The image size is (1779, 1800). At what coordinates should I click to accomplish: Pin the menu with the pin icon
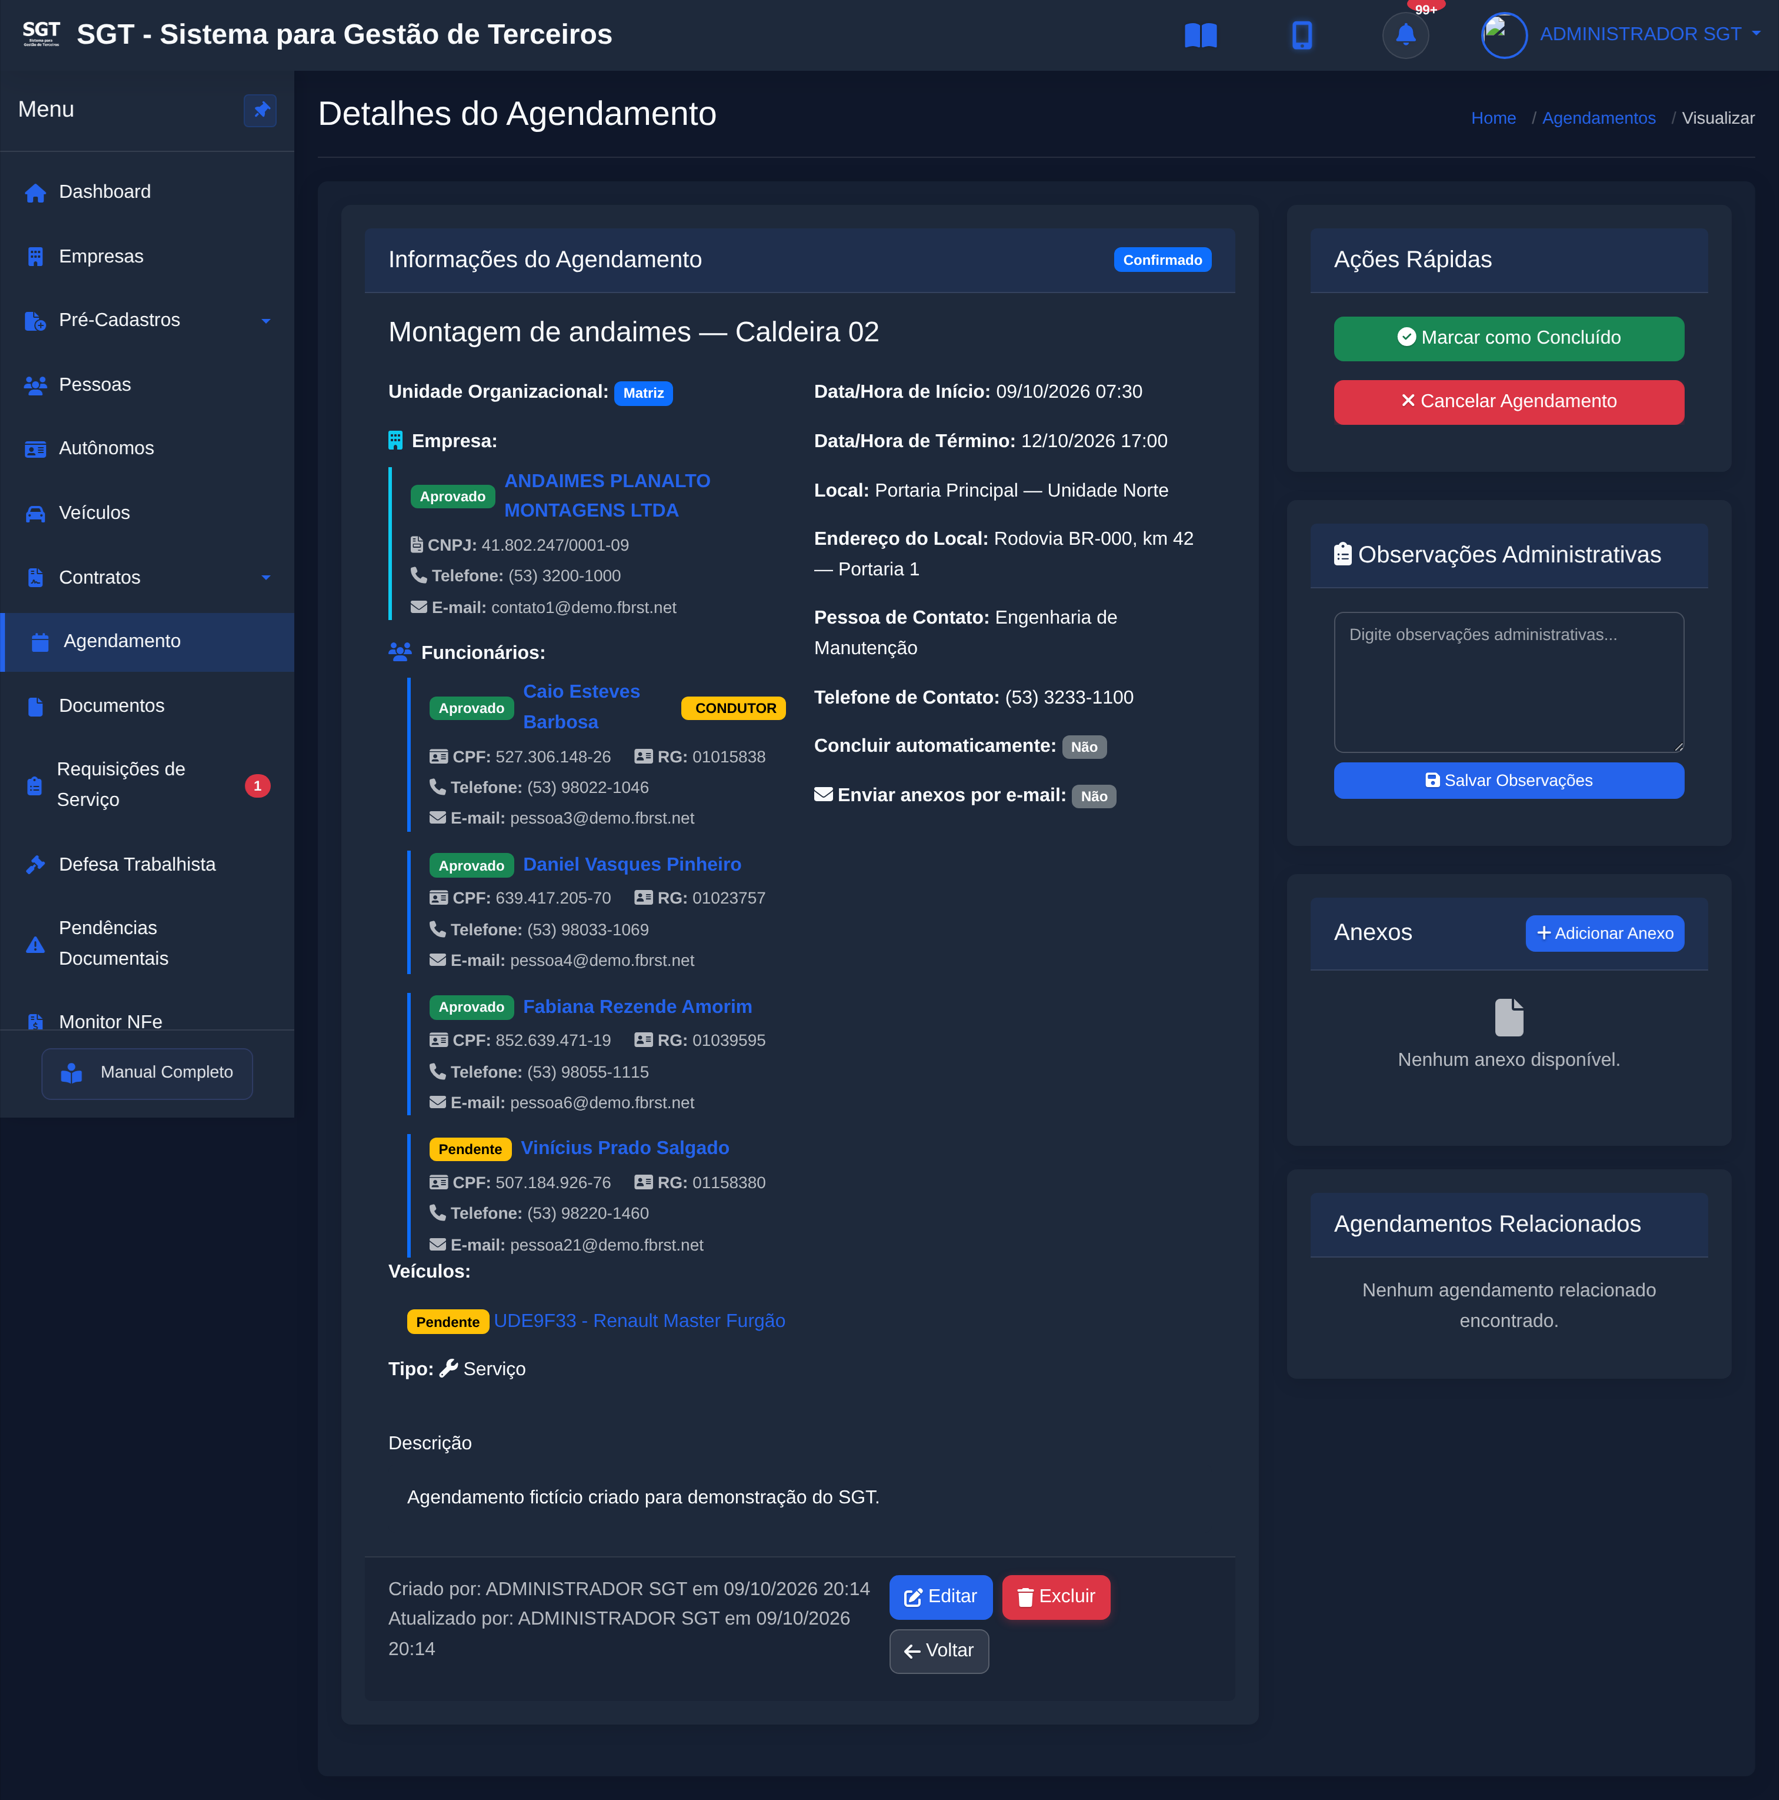(260, 110)
